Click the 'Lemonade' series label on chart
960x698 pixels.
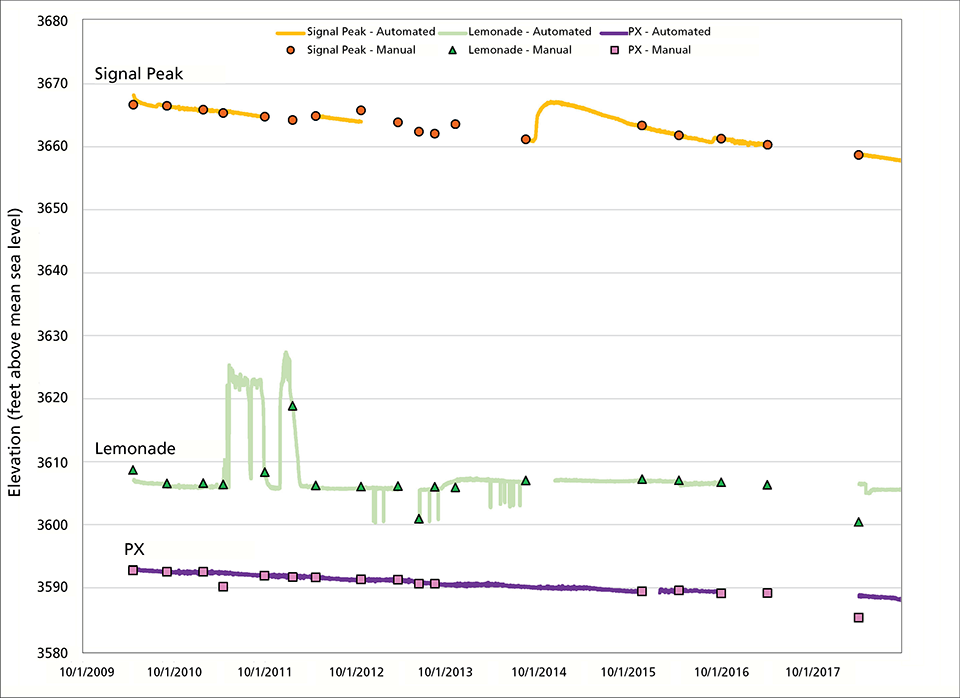point(135,449)
